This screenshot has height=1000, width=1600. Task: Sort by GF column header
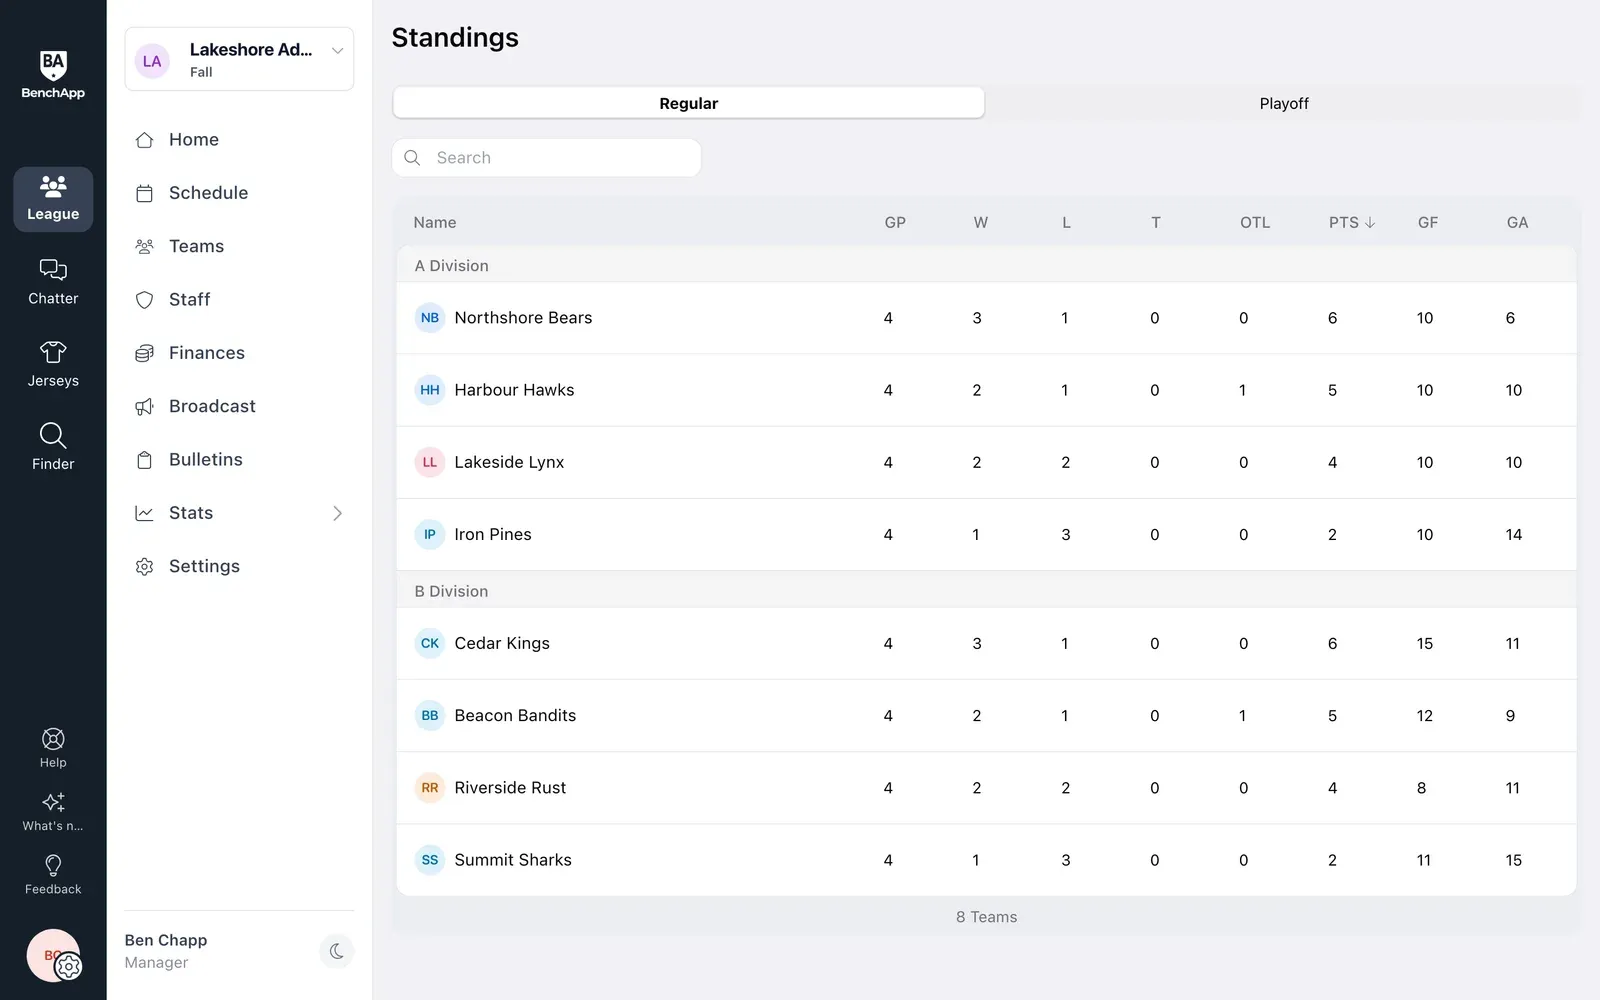point(1428,223)
